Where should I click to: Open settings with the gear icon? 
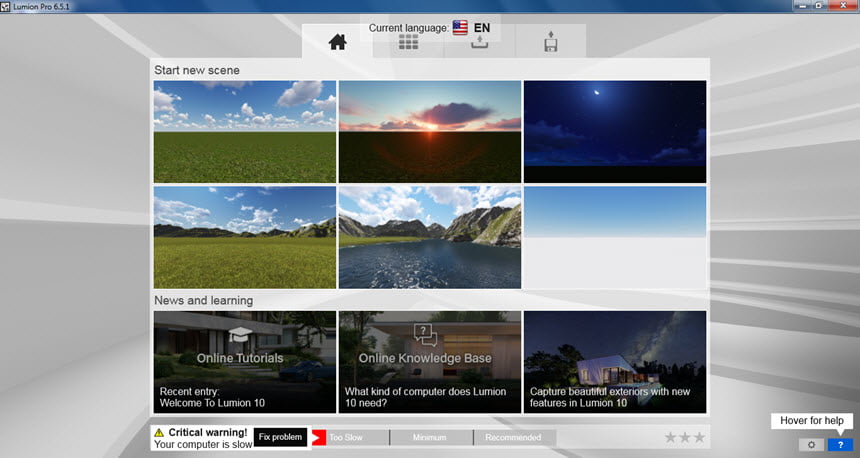(x=811, y=445)
